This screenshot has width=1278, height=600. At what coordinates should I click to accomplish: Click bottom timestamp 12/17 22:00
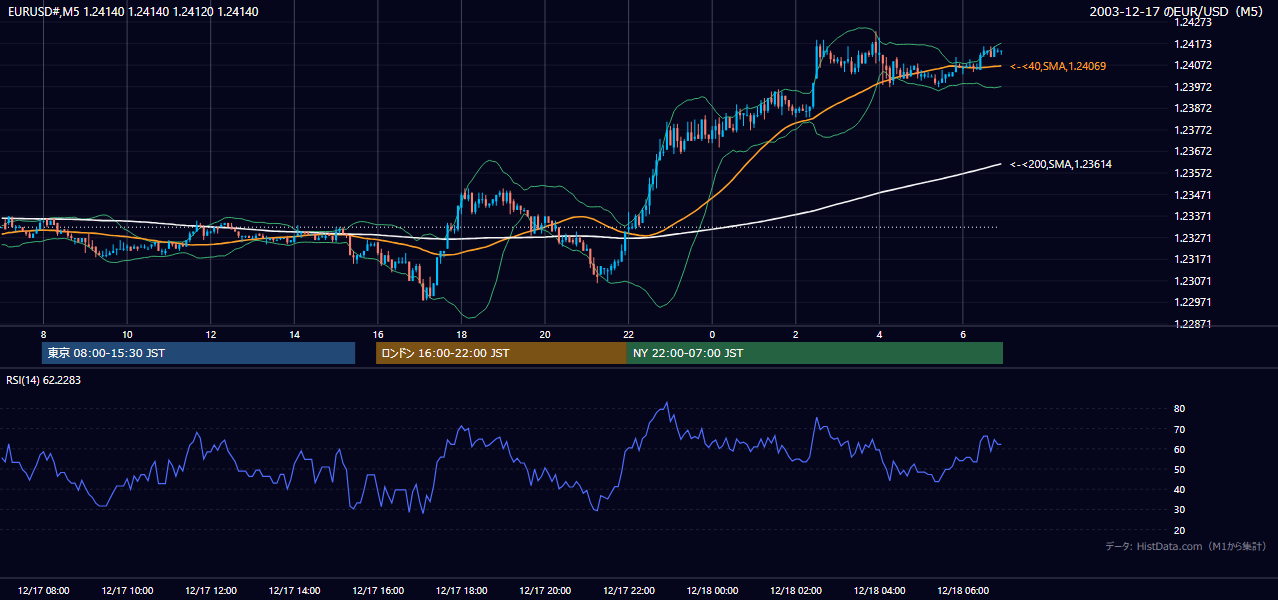click(x=628, y=591)
